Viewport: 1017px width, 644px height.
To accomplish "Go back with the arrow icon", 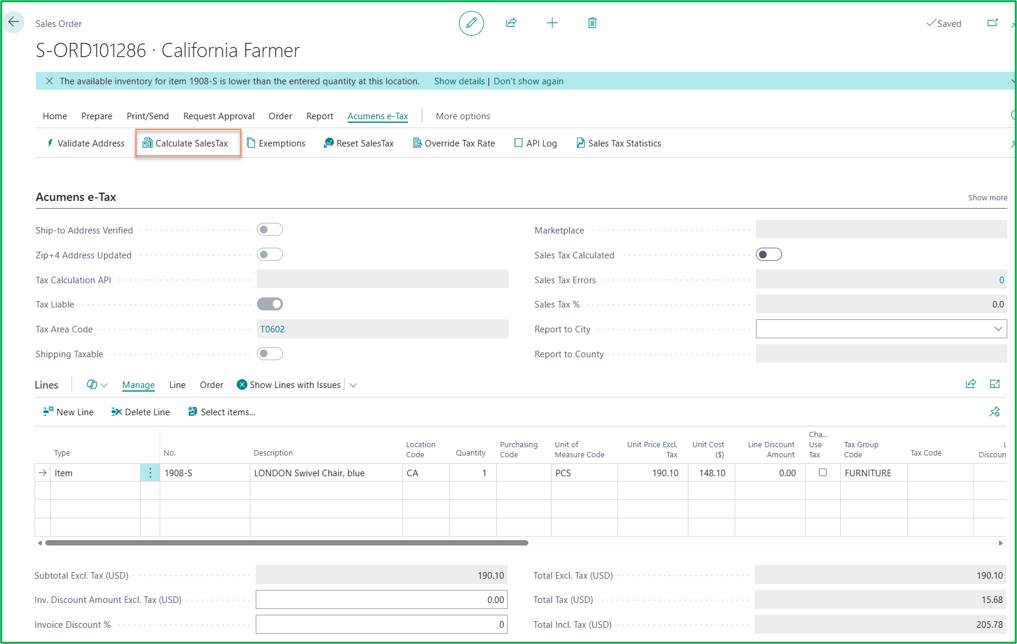I will pos(14,22).
